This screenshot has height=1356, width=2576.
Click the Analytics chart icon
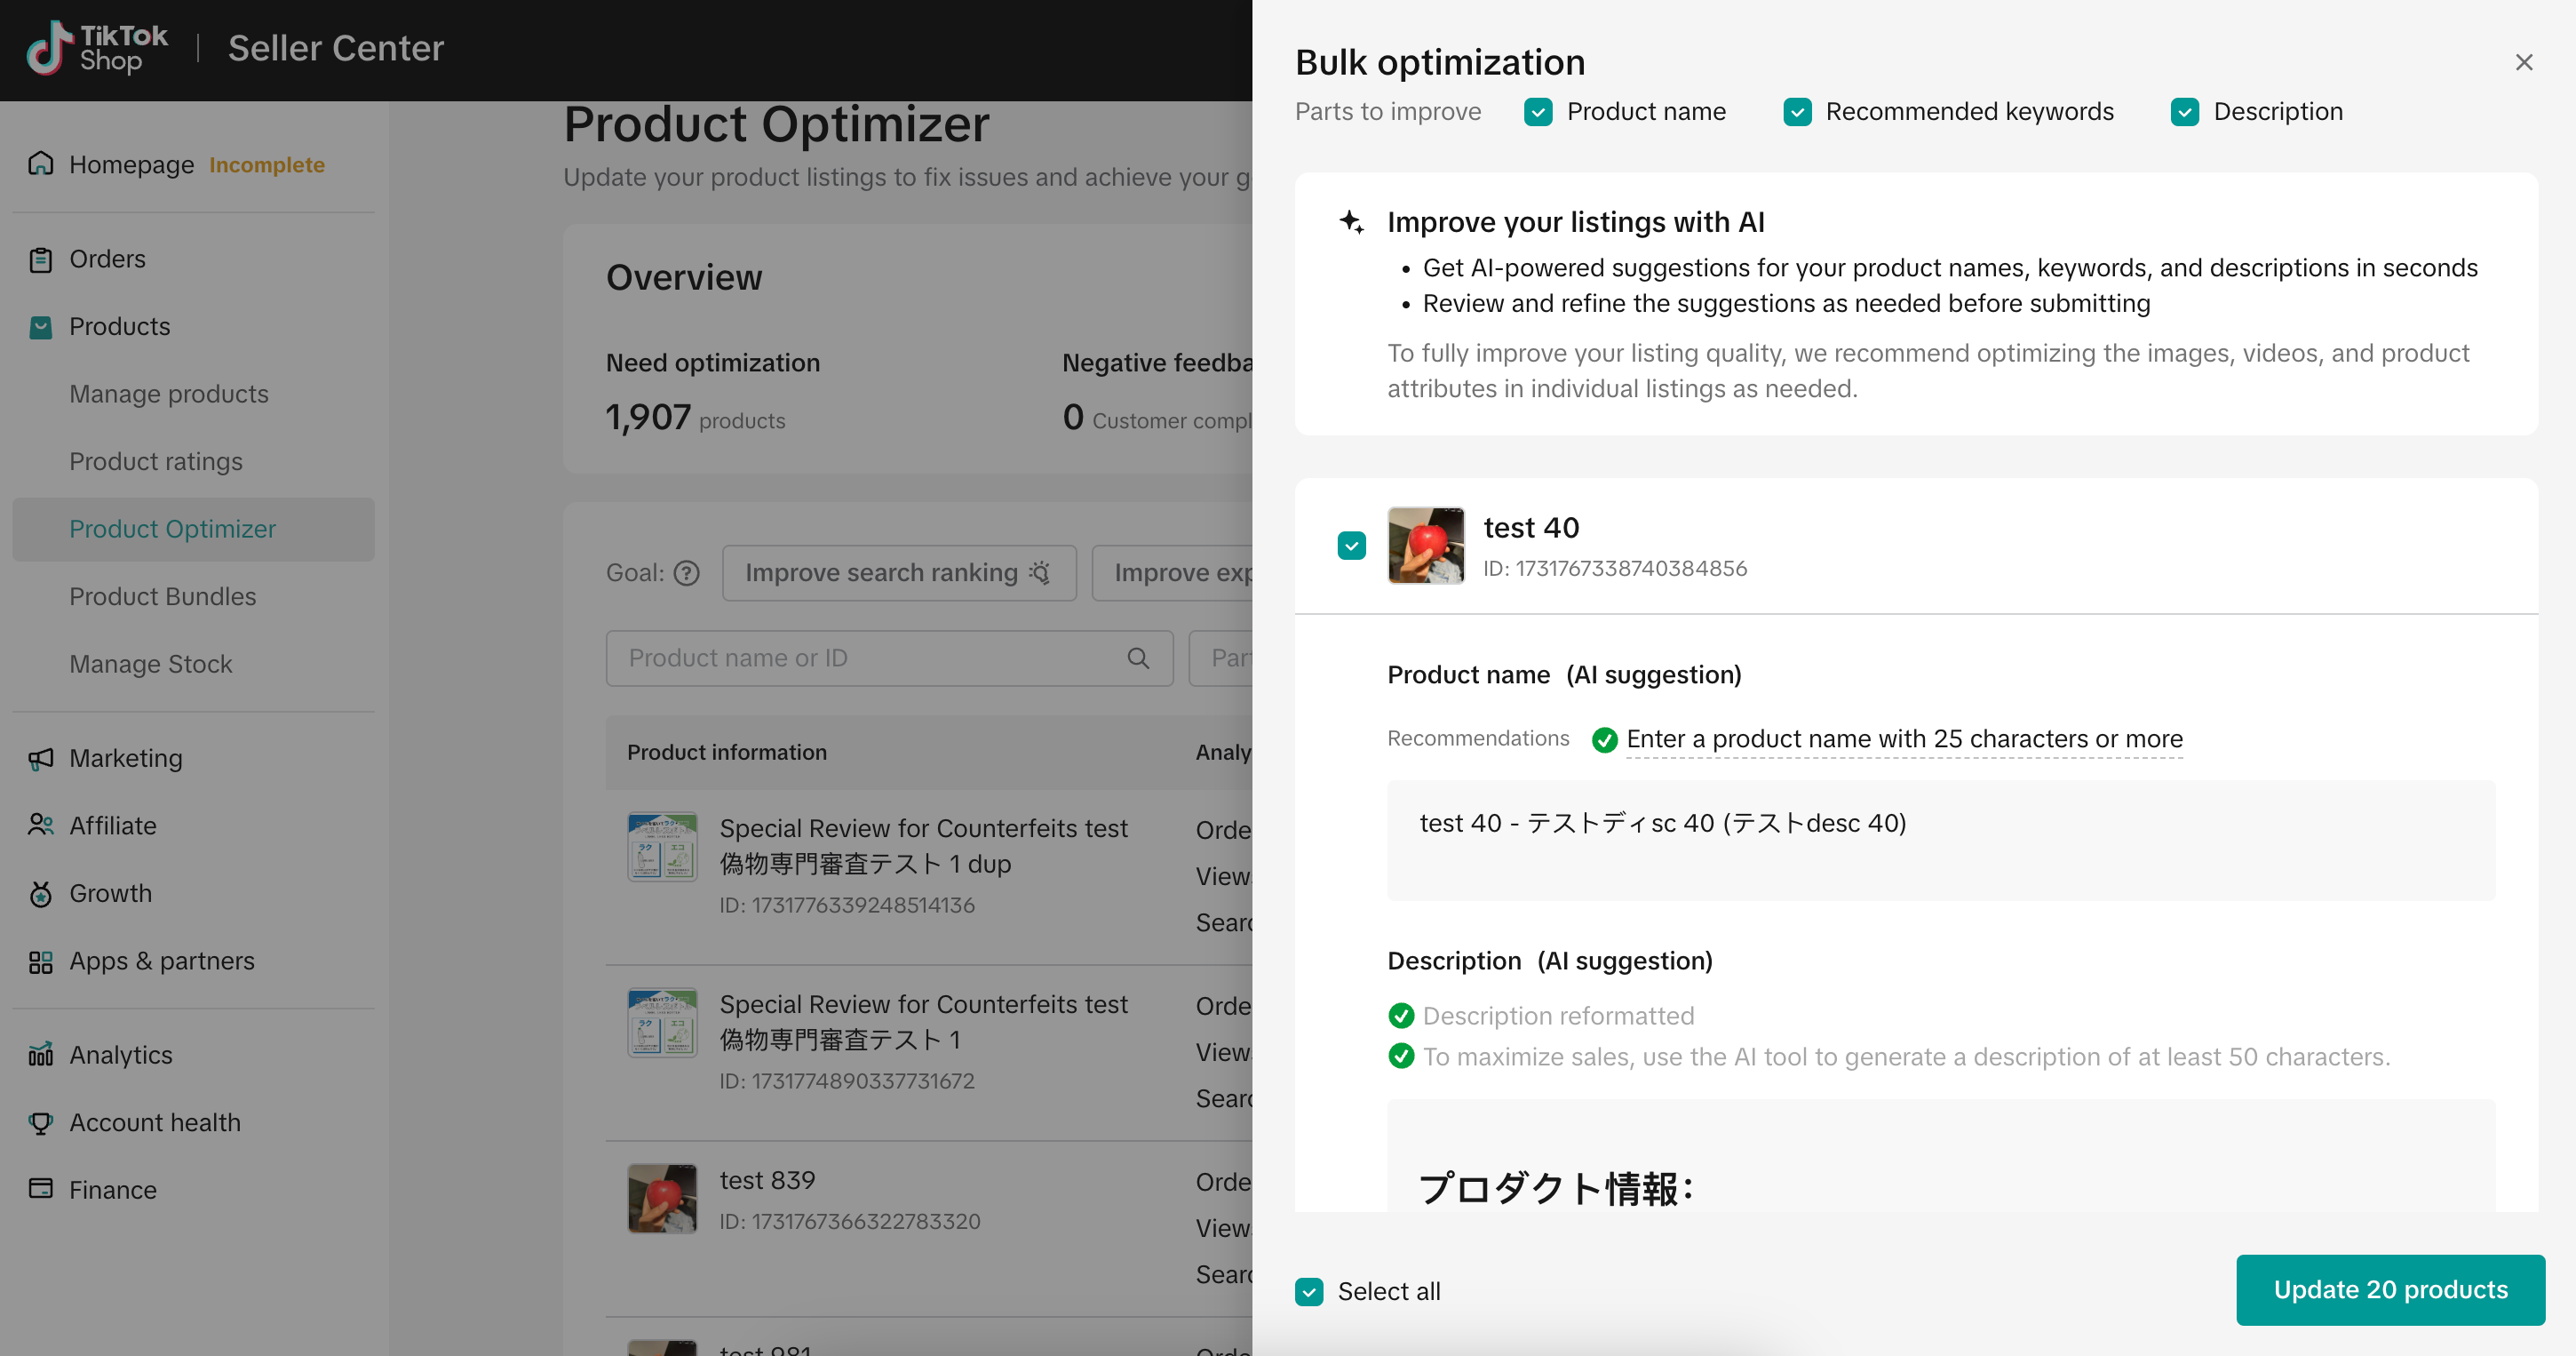click(41, 1055)
